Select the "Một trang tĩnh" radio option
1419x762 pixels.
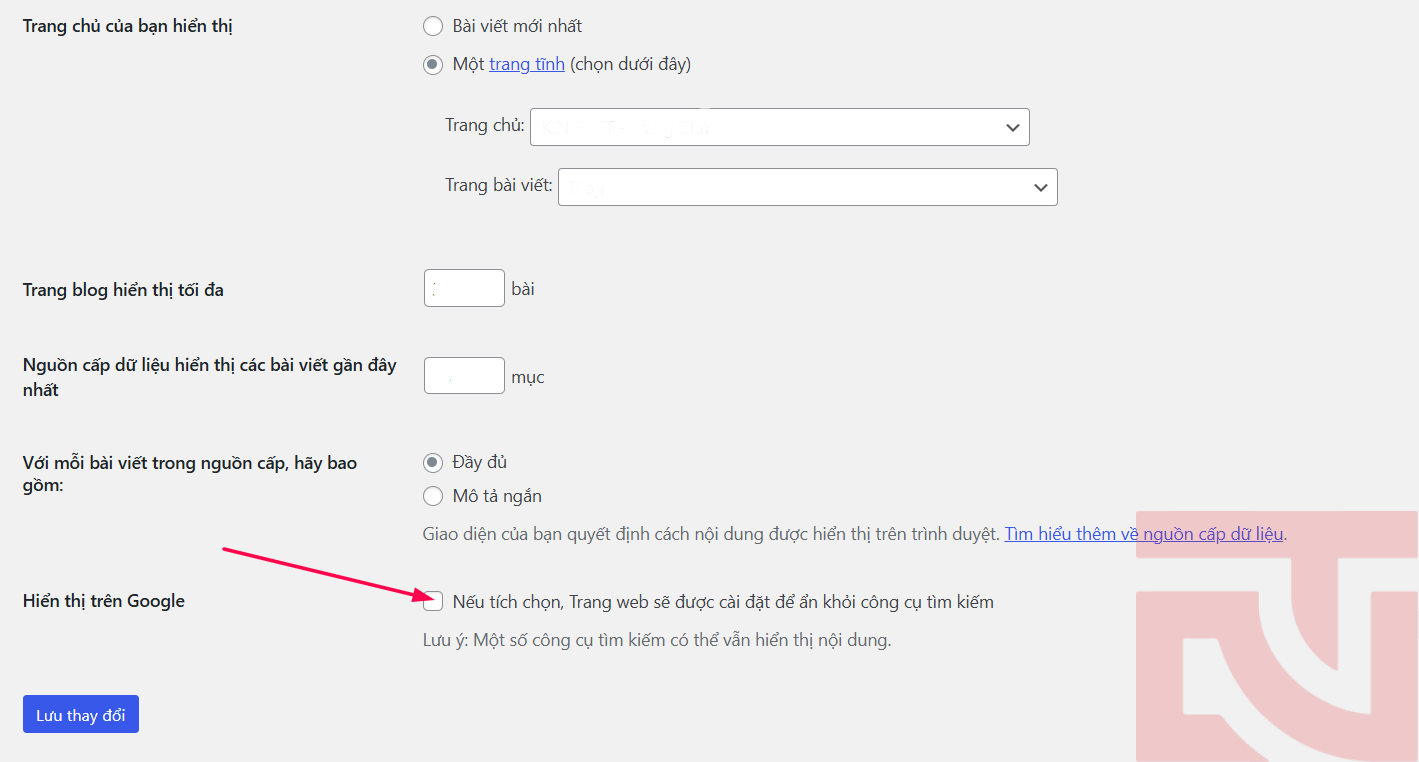tap(433, 64)
